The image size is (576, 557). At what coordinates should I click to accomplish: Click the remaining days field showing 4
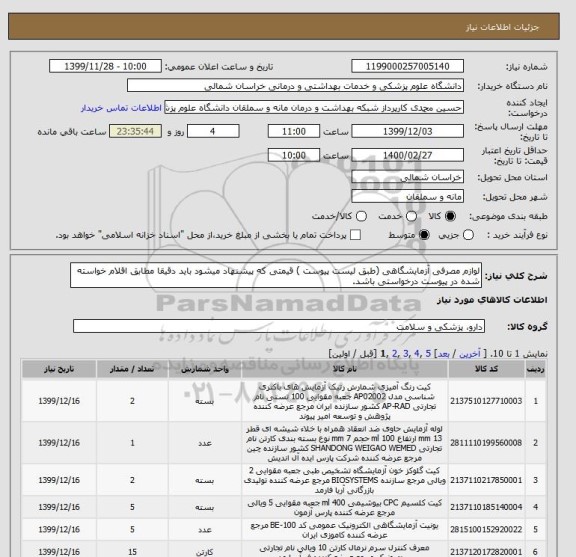pos(213,131)
